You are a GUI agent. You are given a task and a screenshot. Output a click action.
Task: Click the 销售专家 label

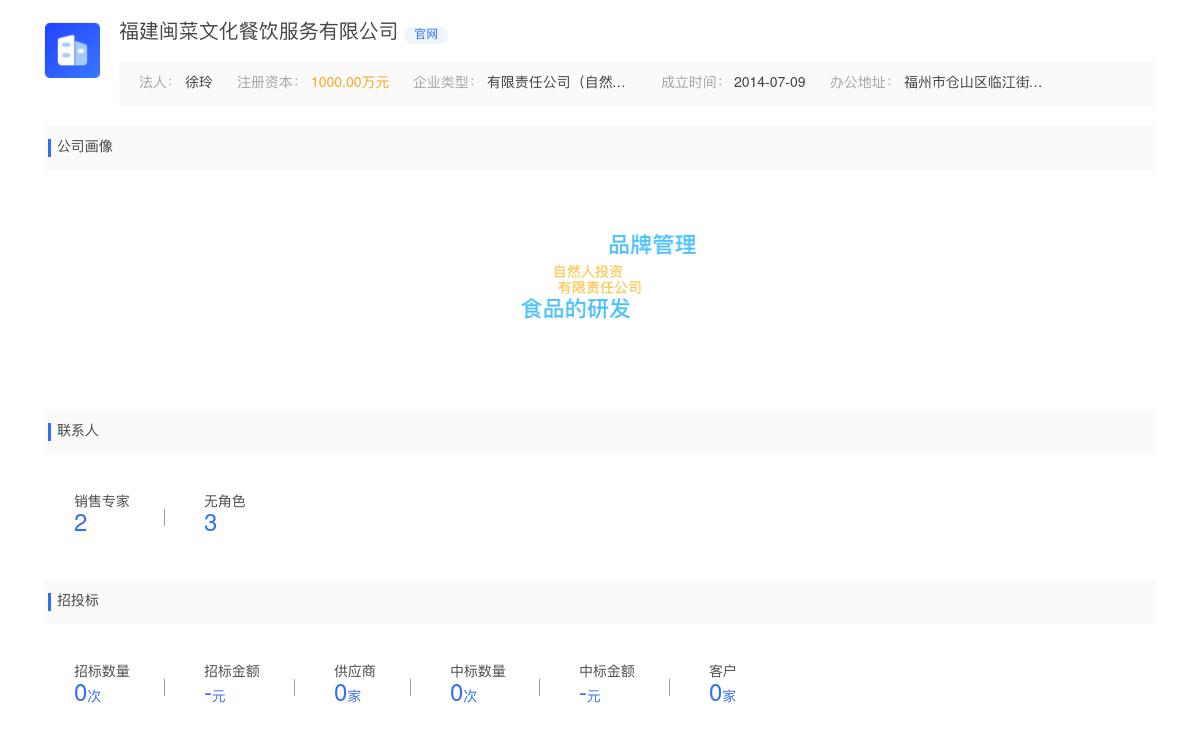[x=102, y=502]
